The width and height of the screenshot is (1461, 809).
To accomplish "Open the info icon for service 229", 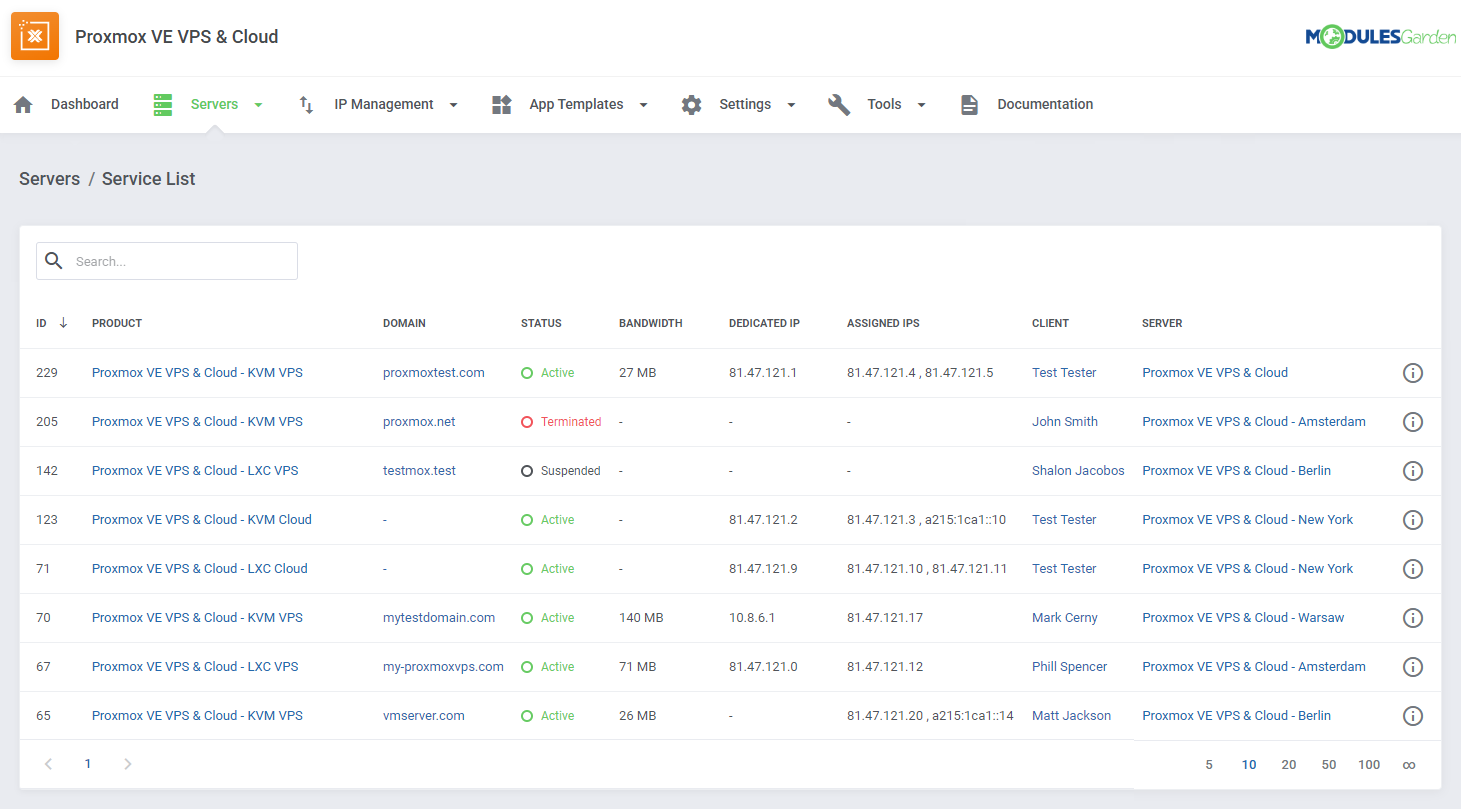I will tap(1413, 372).
